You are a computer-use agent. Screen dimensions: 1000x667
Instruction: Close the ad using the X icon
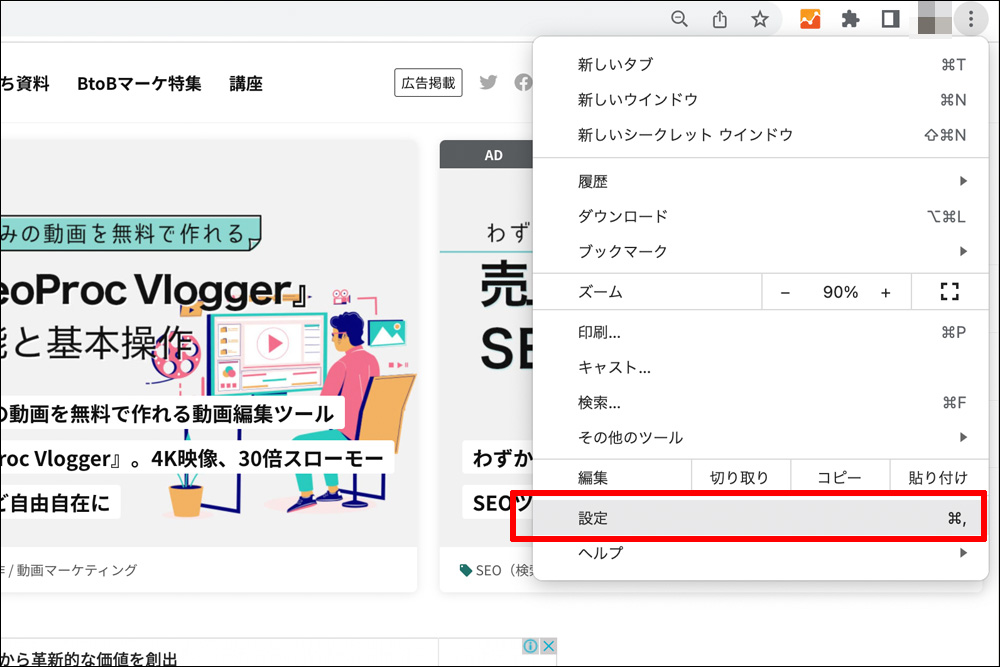(548, 647)
